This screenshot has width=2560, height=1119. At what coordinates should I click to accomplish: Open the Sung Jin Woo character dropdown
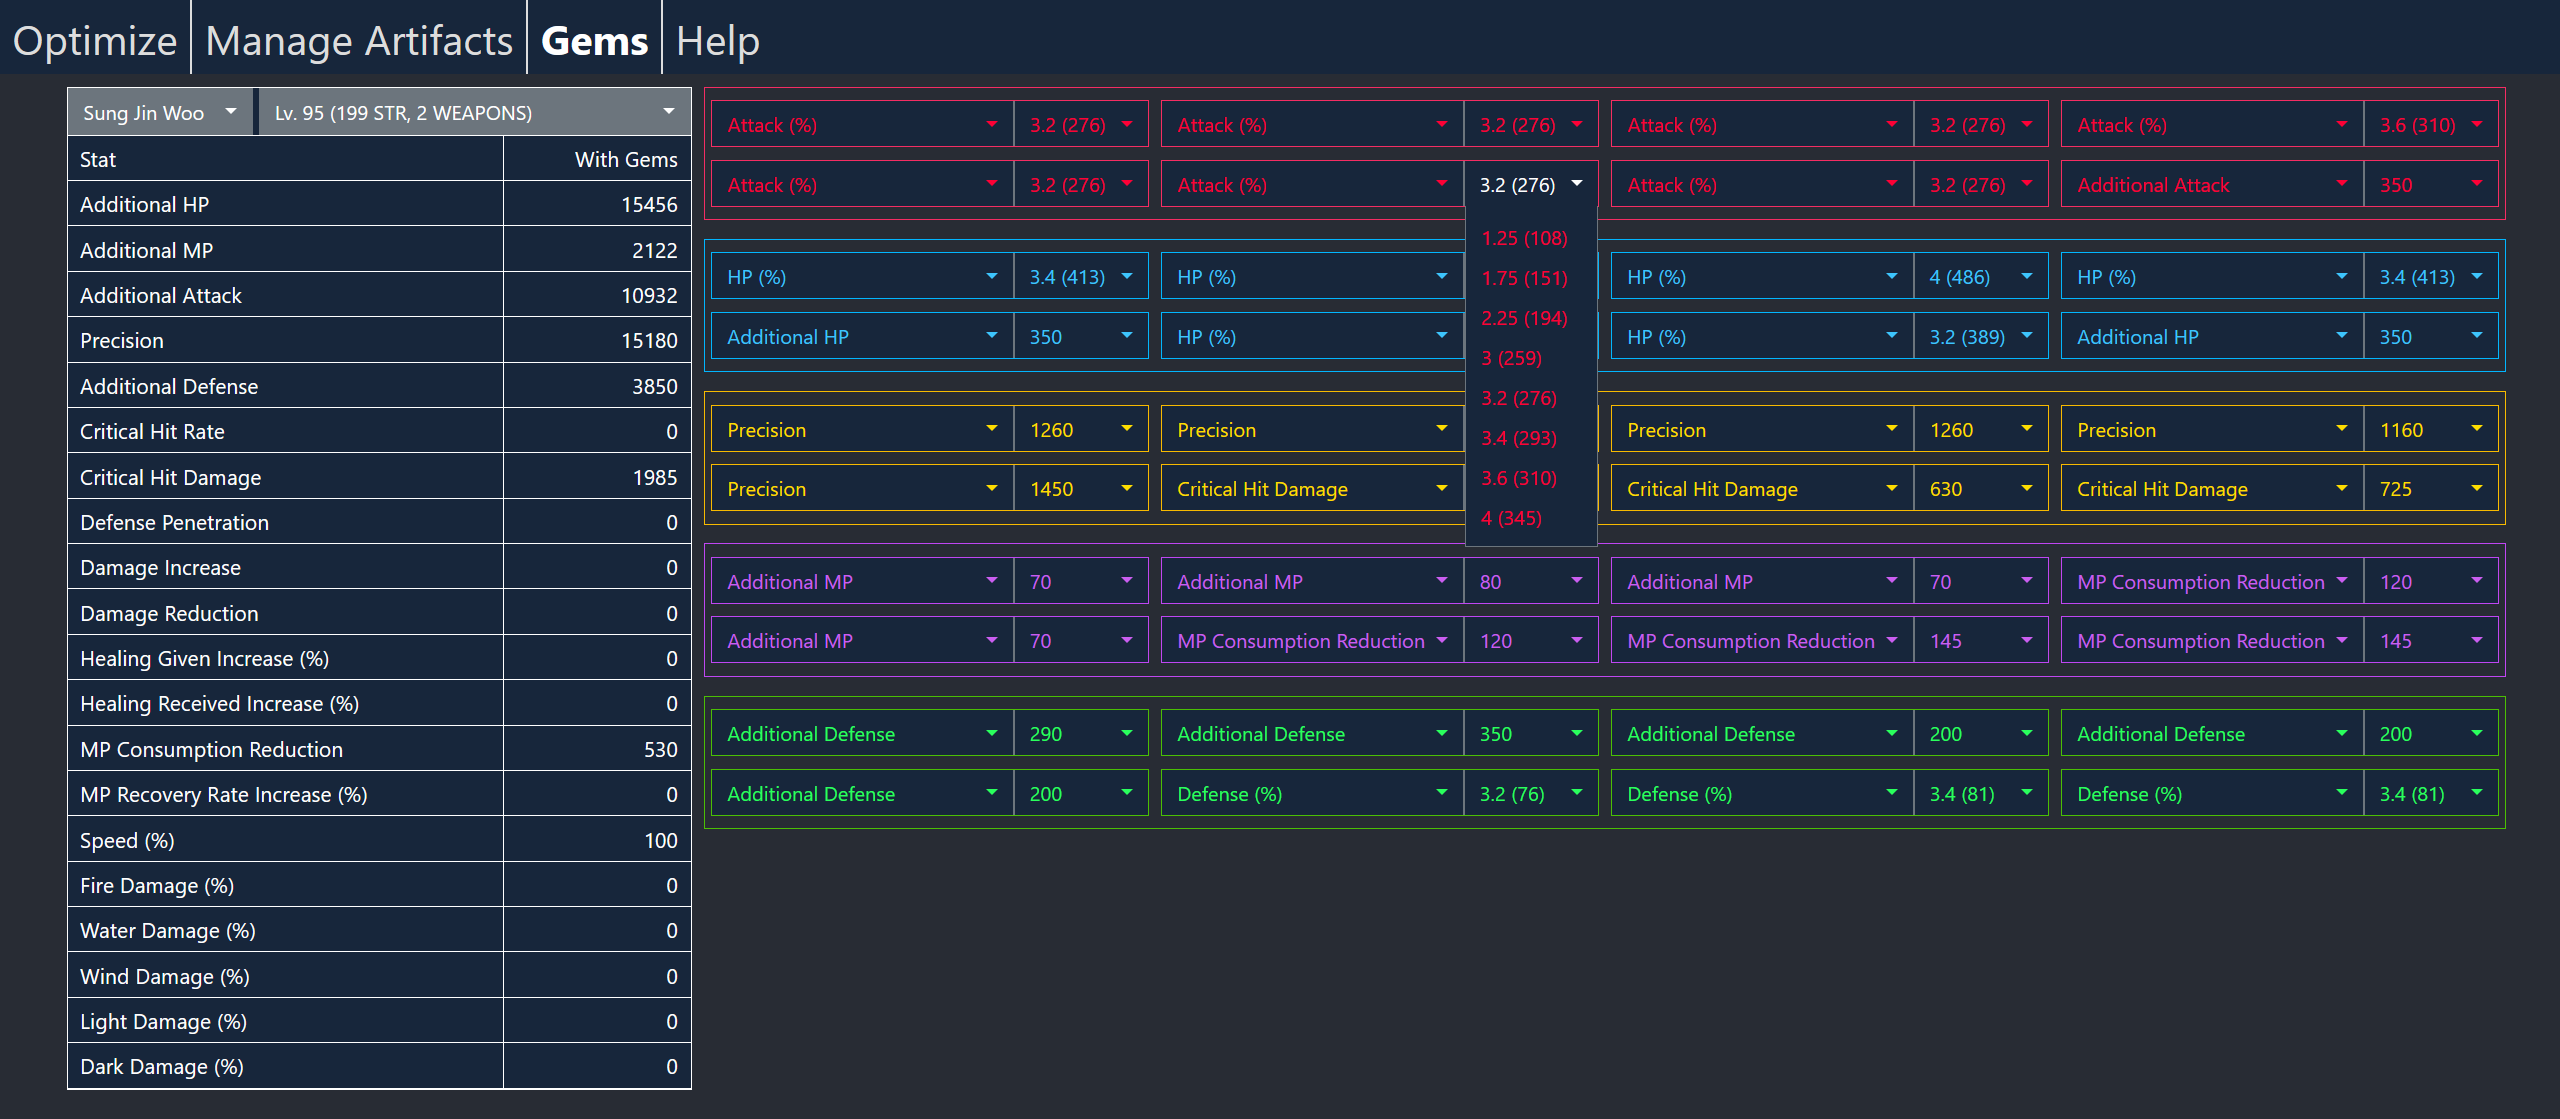[x=158, y=111]
